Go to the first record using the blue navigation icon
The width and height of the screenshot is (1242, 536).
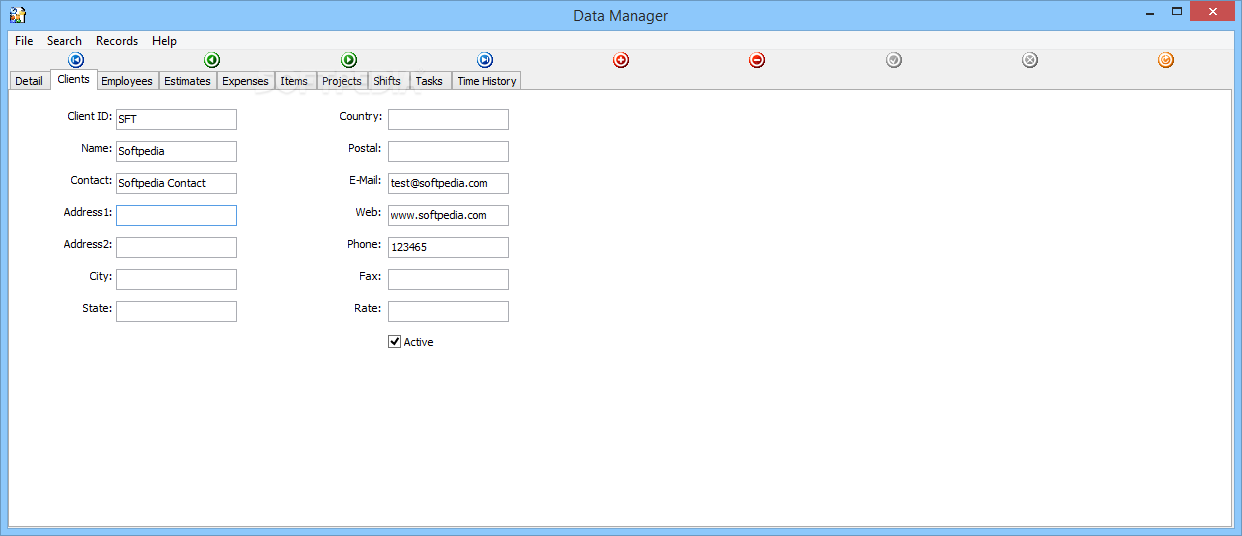[76, 61]
